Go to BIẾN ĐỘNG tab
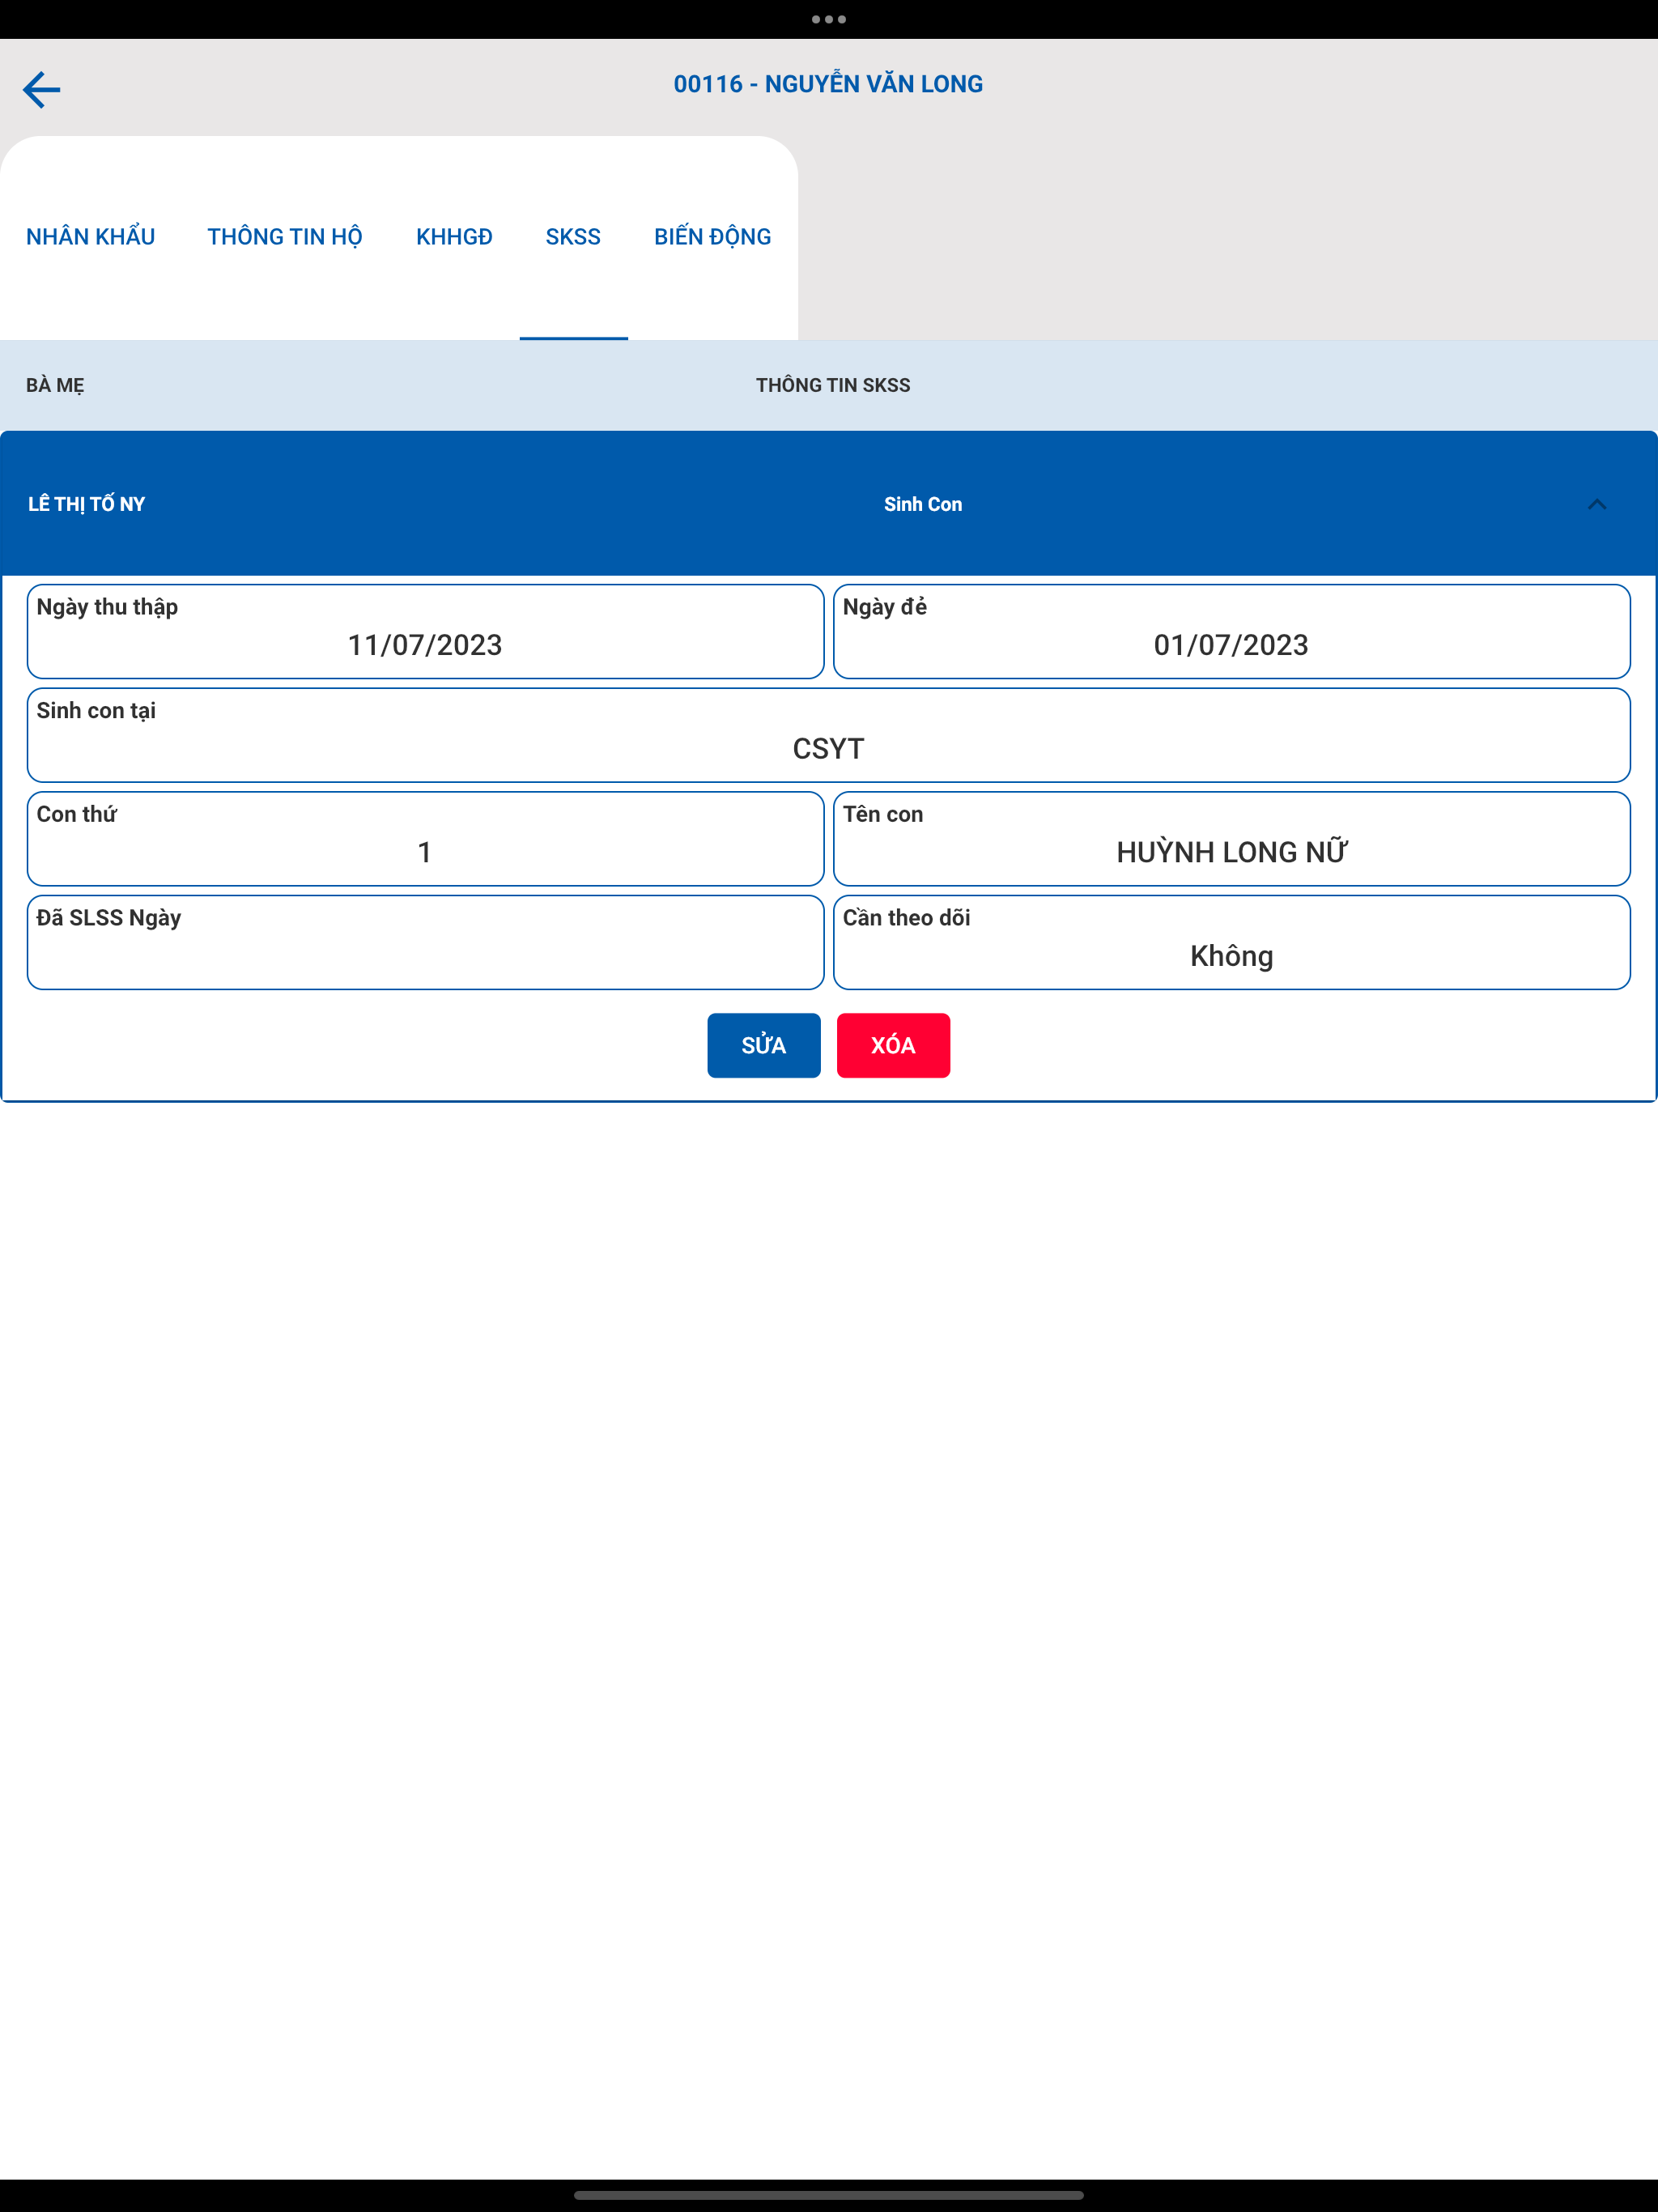 tap(712, 237)
